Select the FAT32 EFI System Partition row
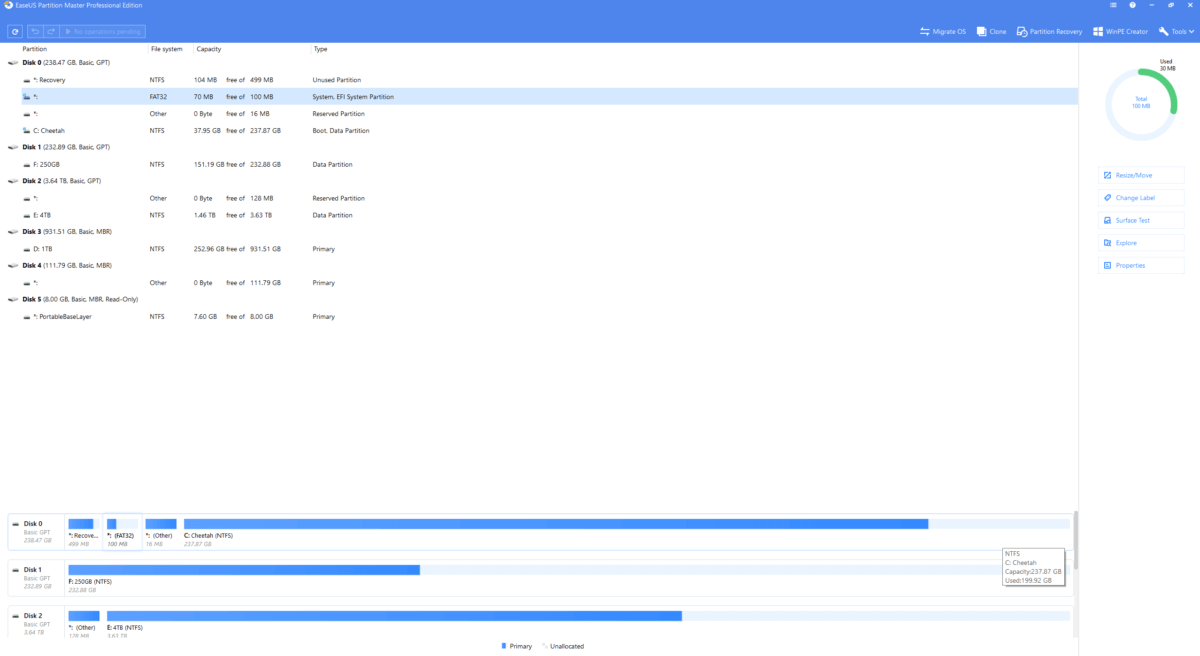Screen dimensions: 1200x656 541,97
